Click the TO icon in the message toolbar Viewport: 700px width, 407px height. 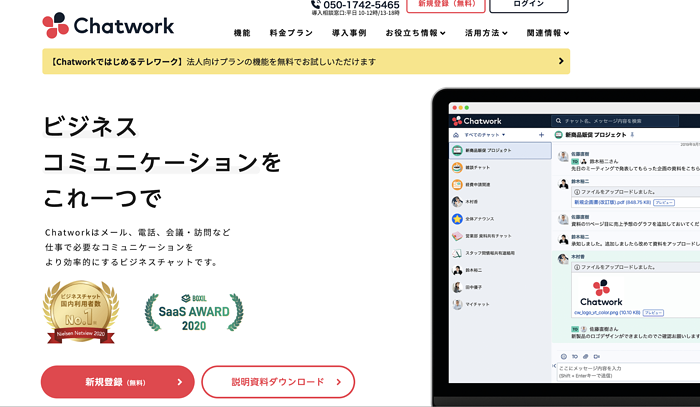click(574, 356)
